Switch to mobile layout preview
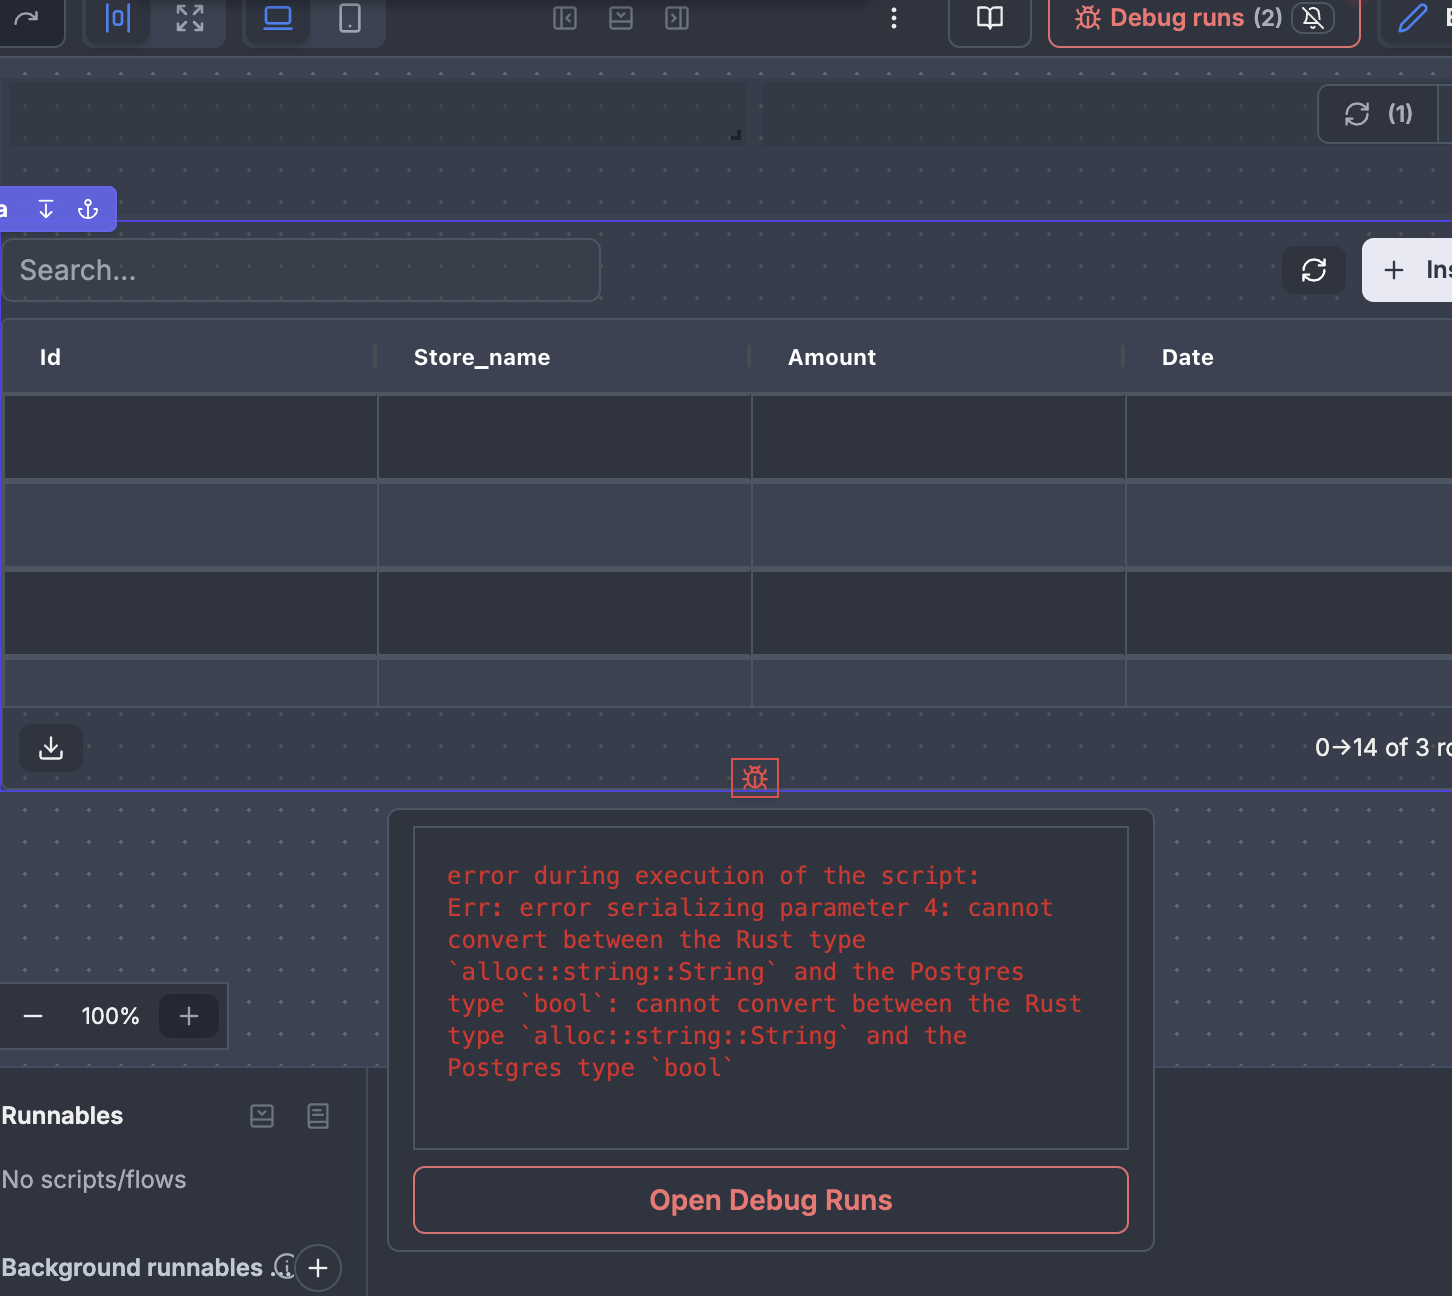1452x1296 pixels. point(350,18)
